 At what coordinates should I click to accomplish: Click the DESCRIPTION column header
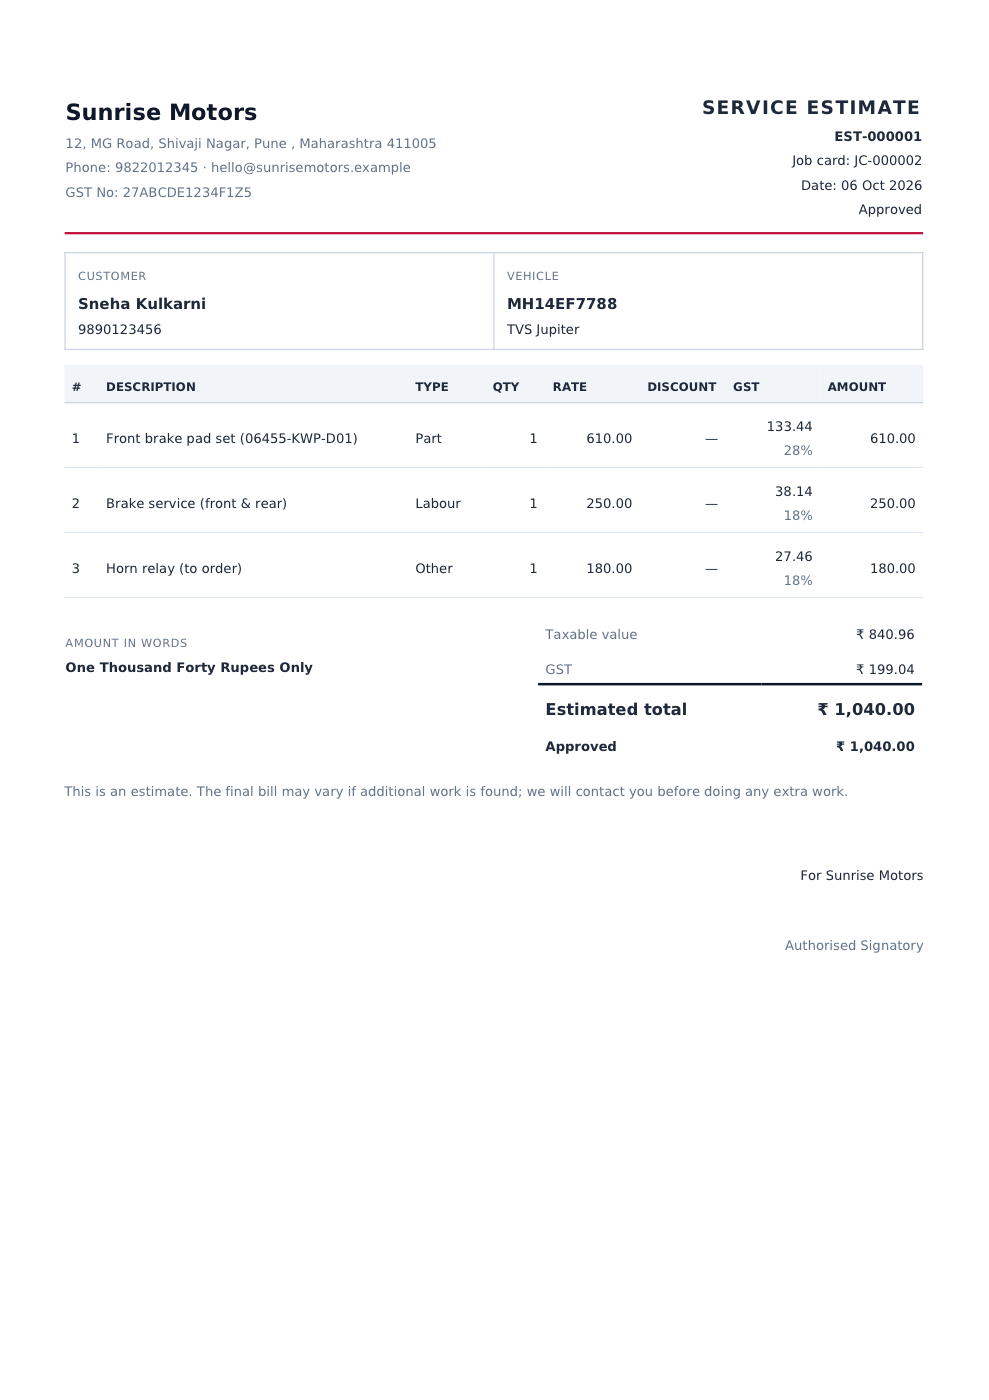[x=151, y=386]
